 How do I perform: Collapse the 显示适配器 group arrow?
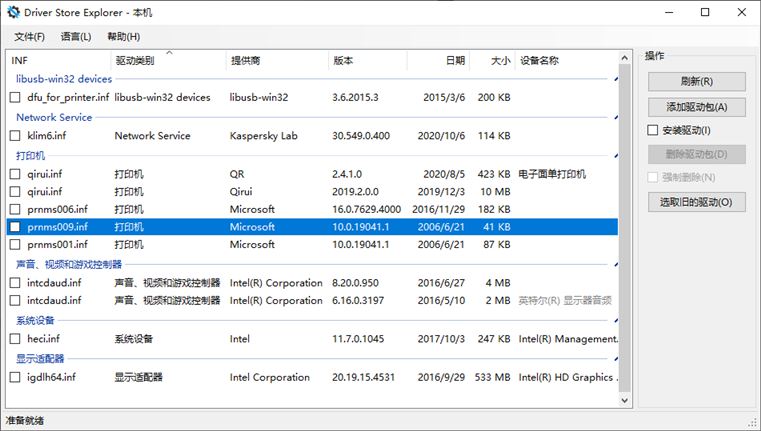pos(616,359)
